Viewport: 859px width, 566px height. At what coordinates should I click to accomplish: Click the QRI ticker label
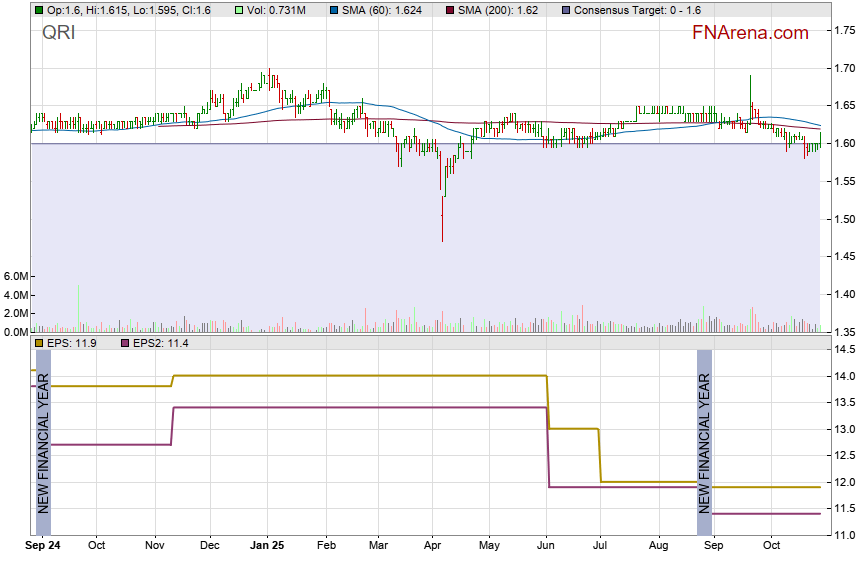(x=58, y=33)
